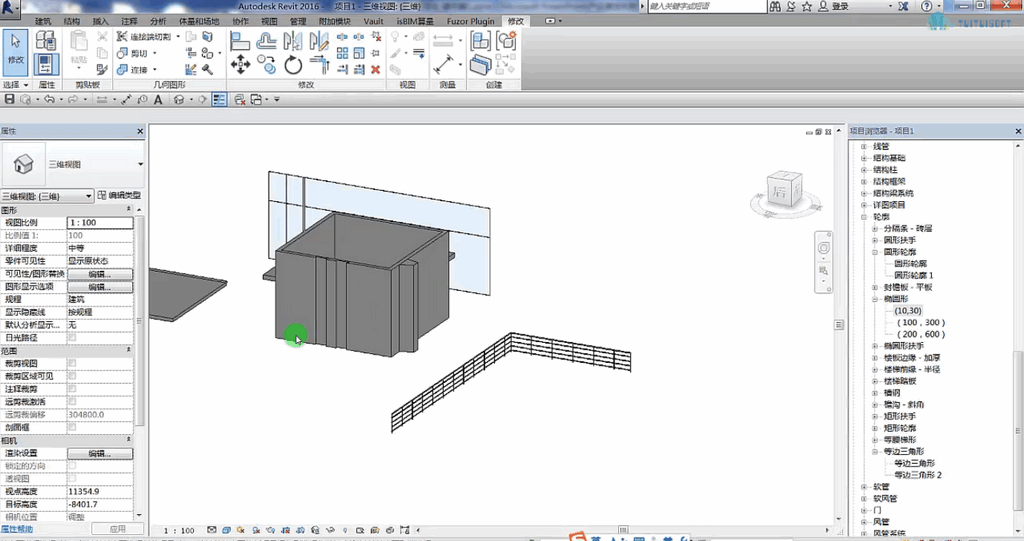Screen dimensions: 1024x541
Task: Expand the 矩形轮廓 tree node
Action: tap(875, 429)
